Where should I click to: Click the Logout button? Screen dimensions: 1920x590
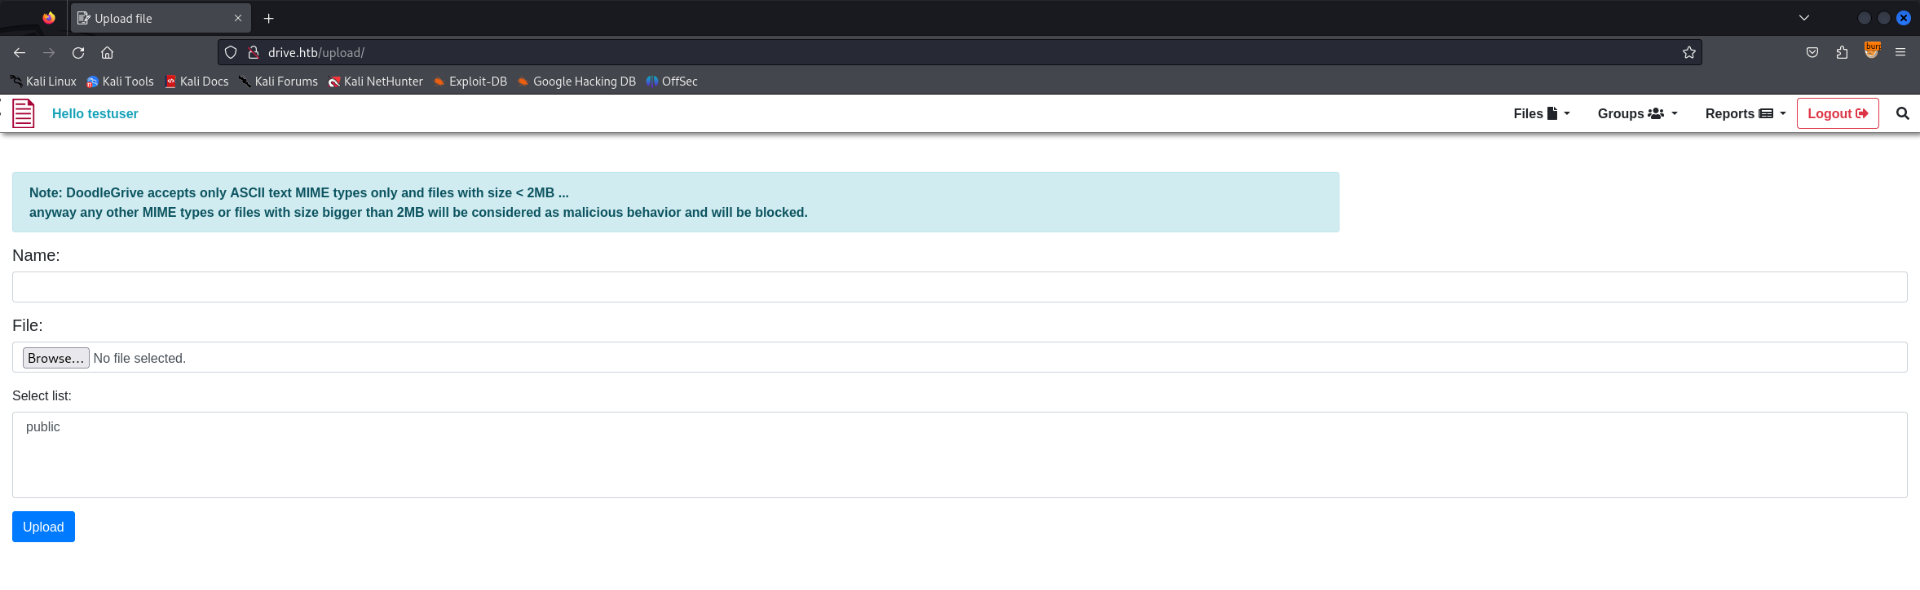tap(1837, 114)
